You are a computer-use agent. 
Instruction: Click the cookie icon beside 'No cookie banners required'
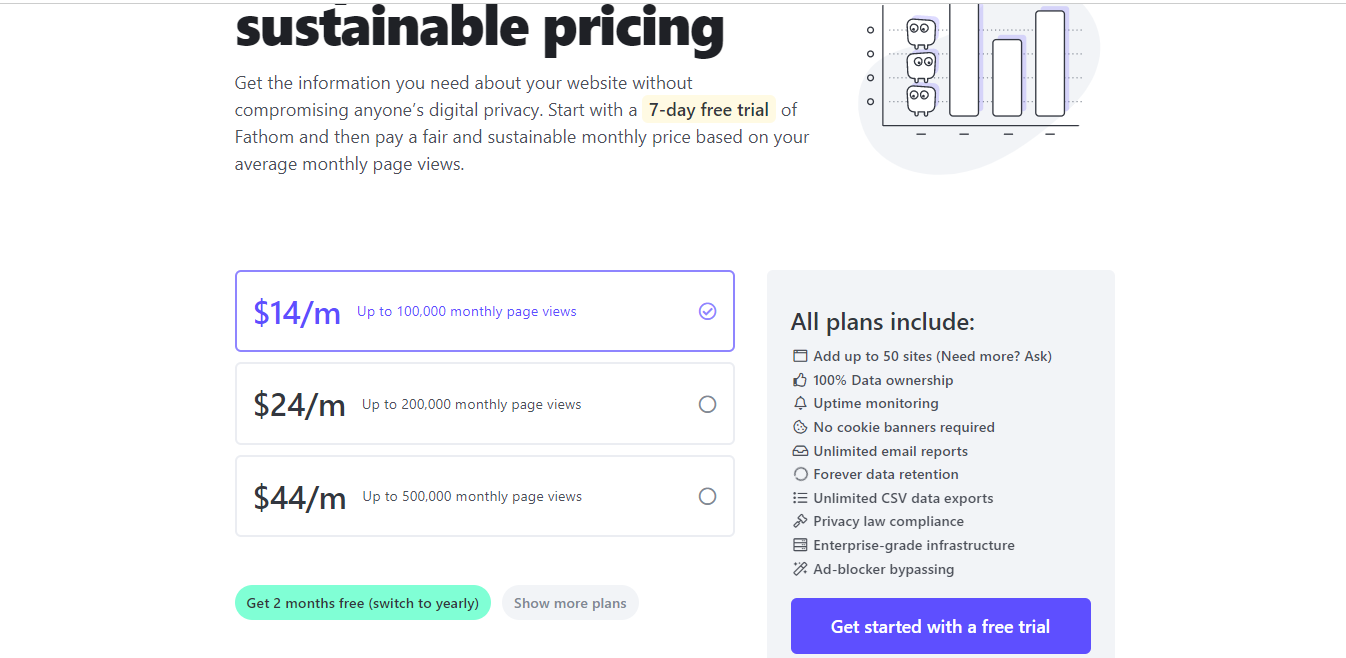(800, 427)
